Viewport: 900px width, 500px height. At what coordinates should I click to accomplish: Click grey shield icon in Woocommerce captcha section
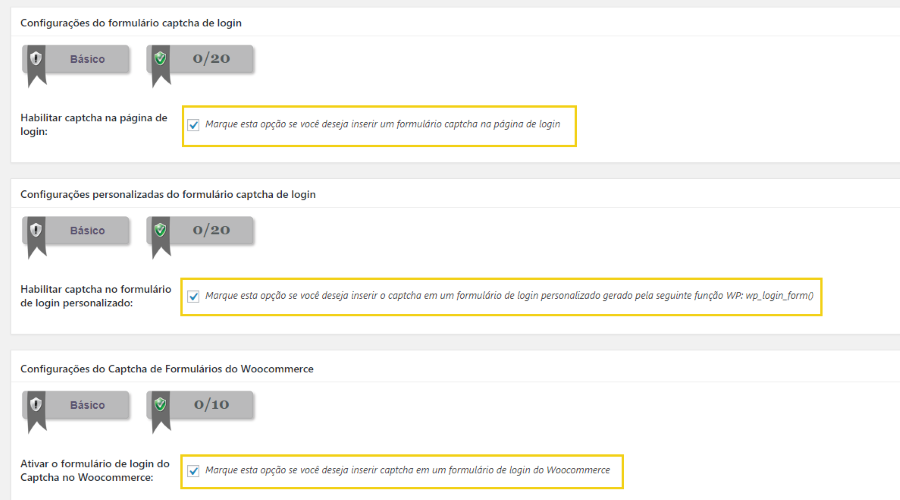(36, 404)
